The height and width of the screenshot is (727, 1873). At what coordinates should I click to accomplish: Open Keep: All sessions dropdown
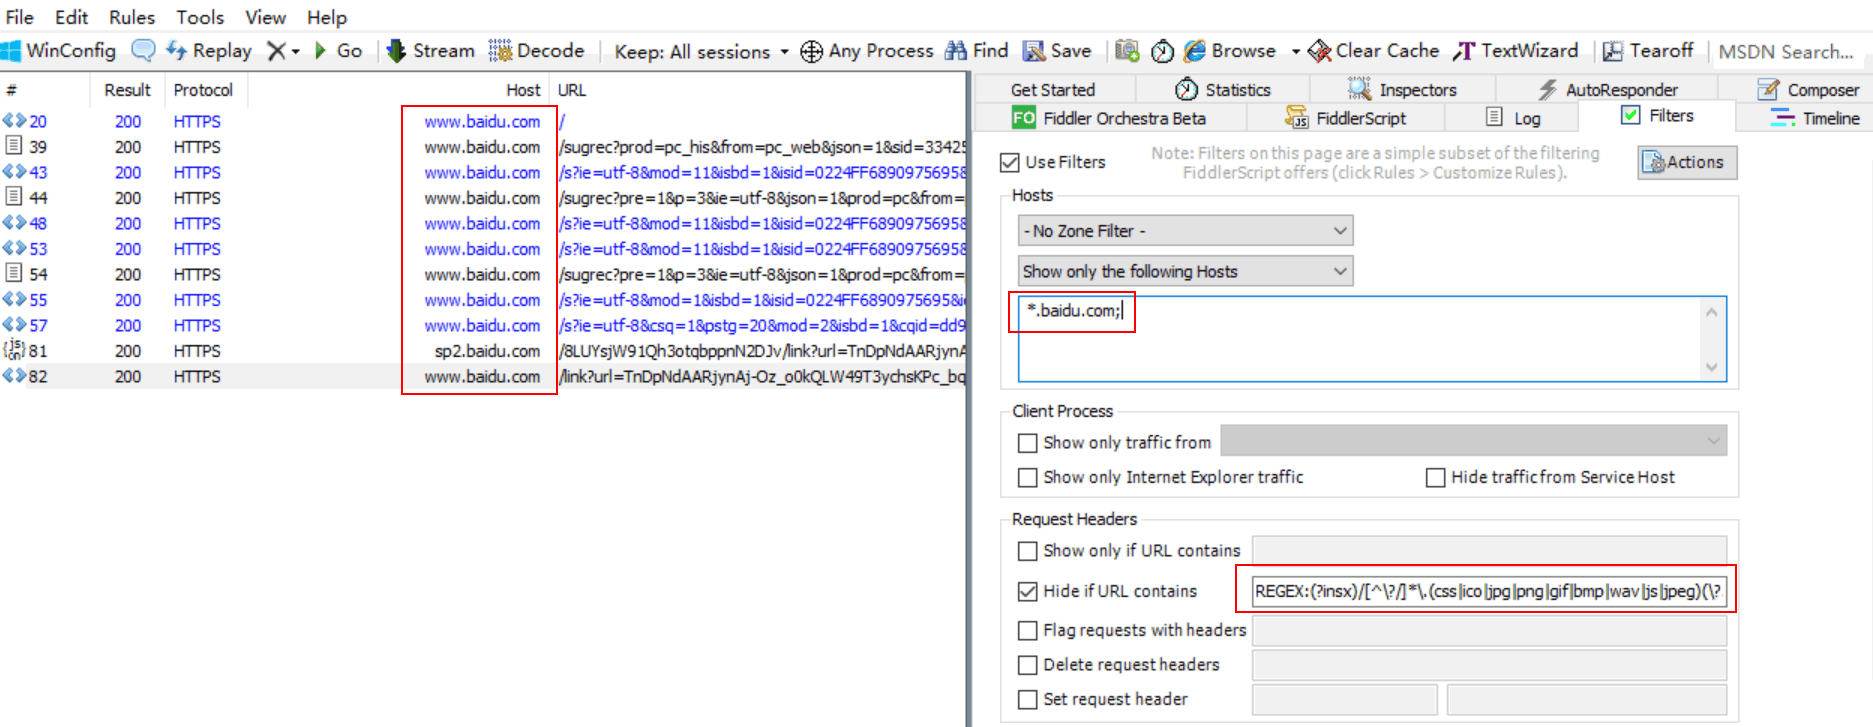coord(701,51)
